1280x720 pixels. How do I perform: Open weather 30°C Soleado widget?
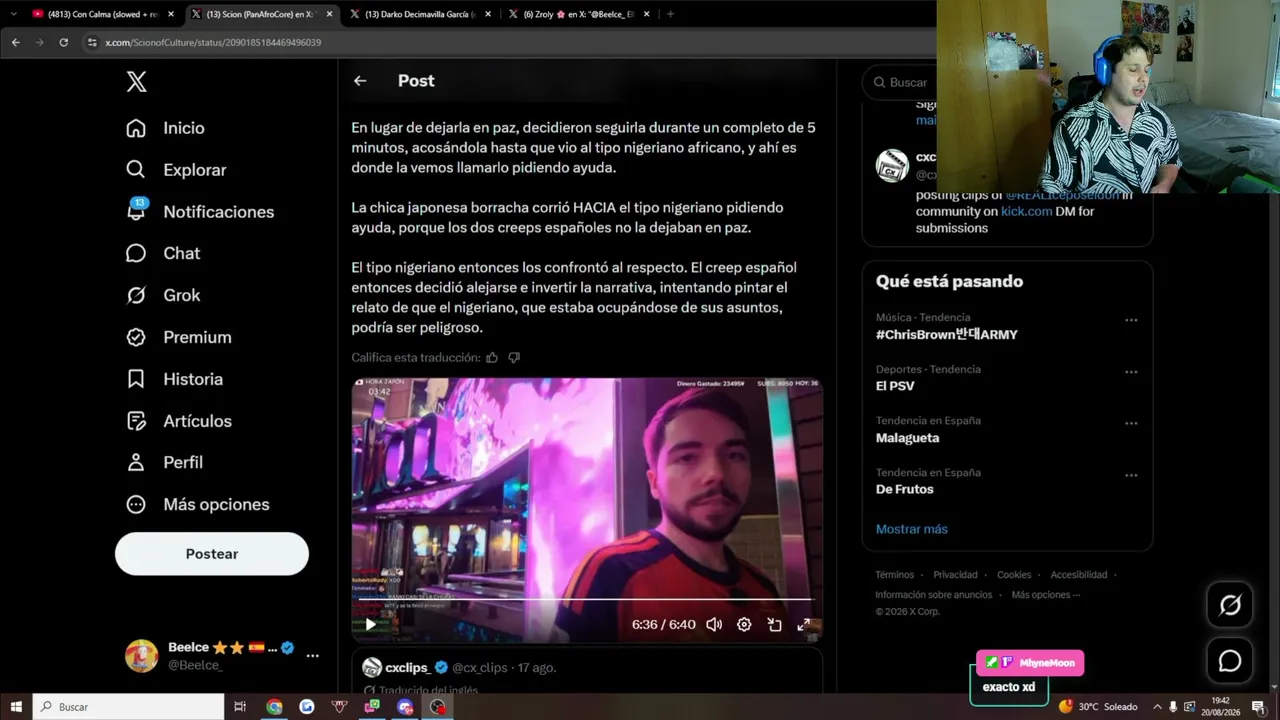(x=1099, y=707)
